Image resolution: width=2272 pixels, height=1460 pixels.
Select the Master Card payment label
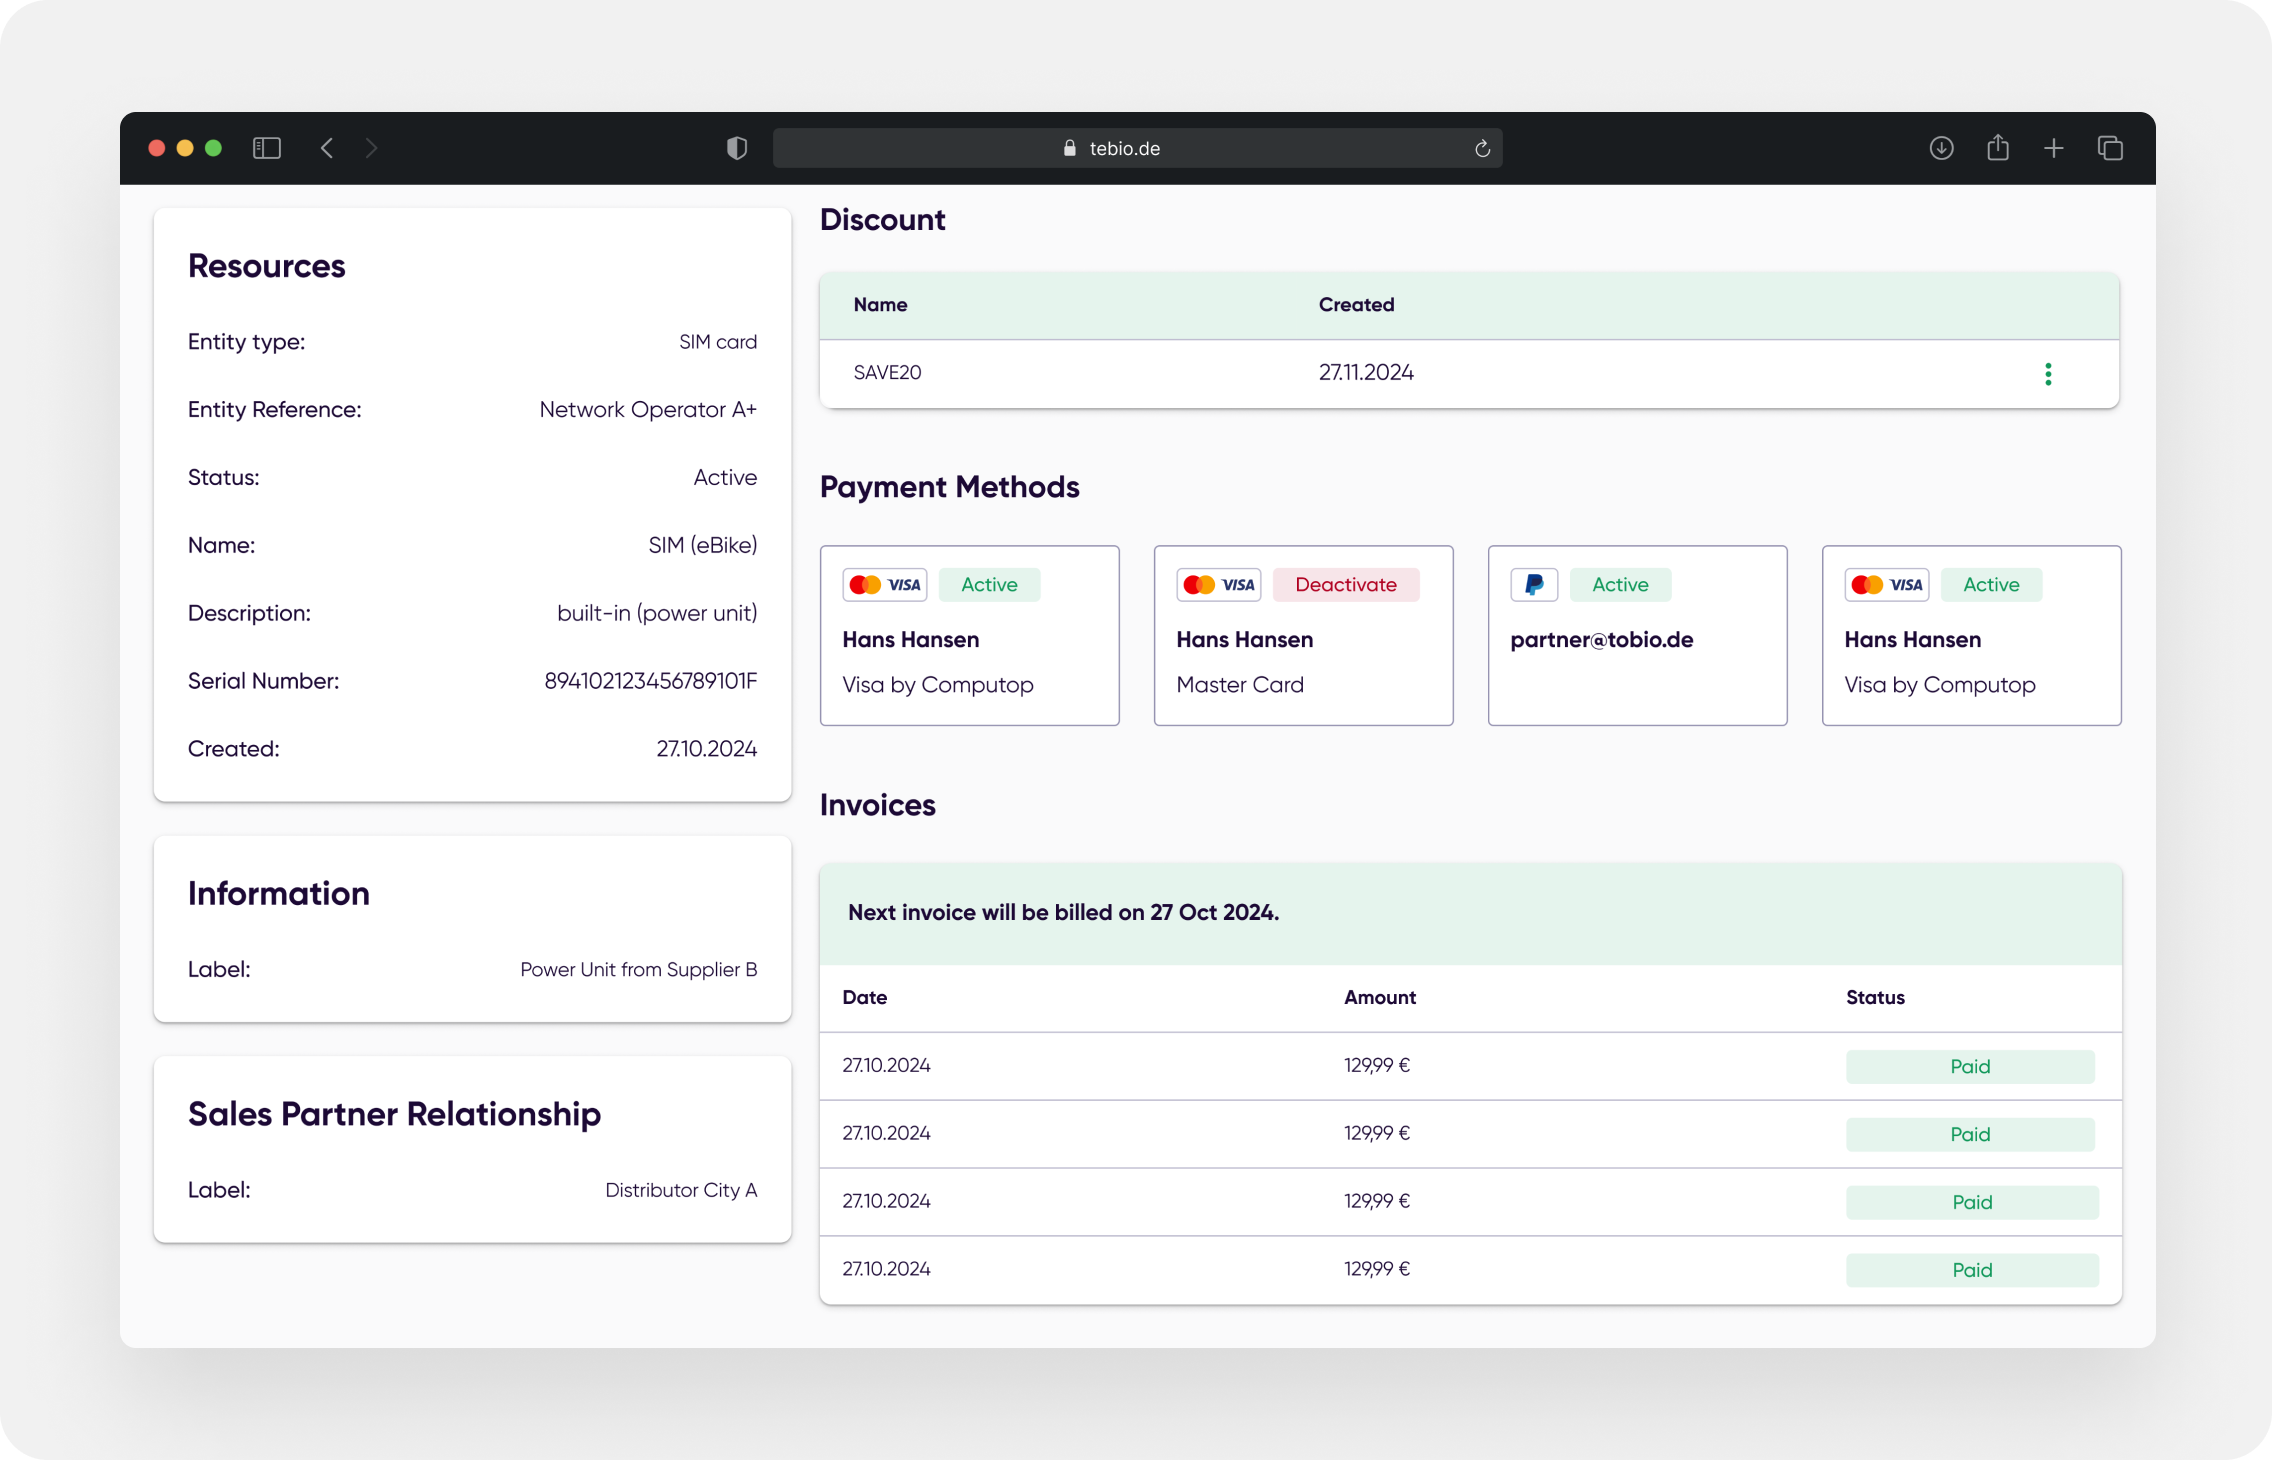1240,685
